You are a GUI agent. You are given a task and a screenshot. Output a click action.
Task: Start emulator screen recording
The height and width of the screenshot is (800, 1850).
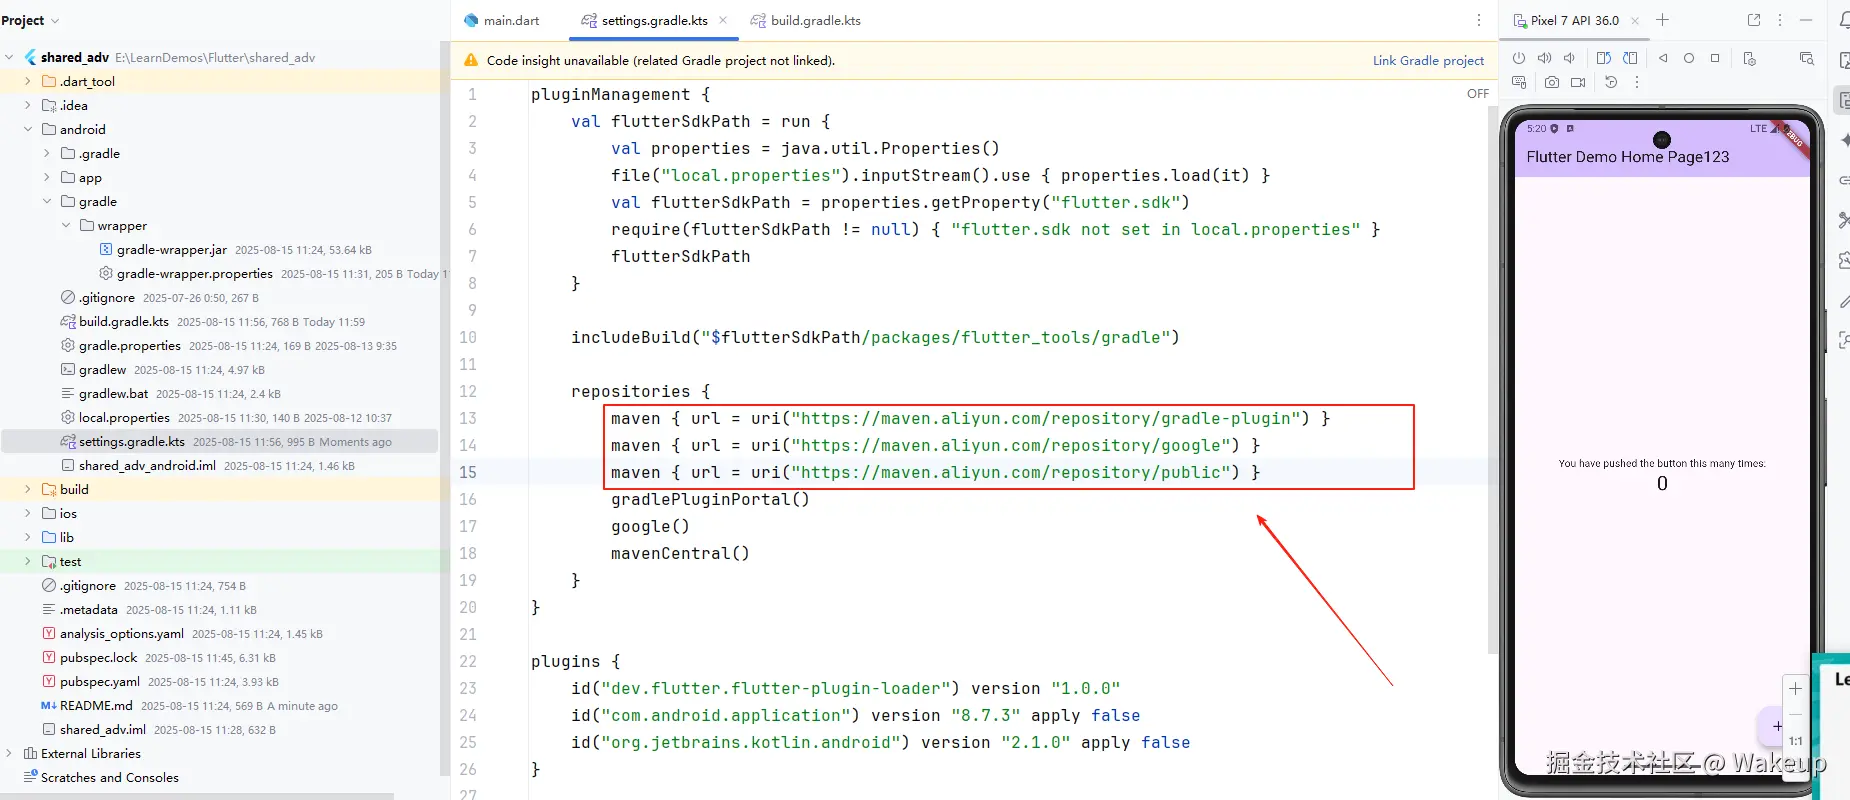1578,82
